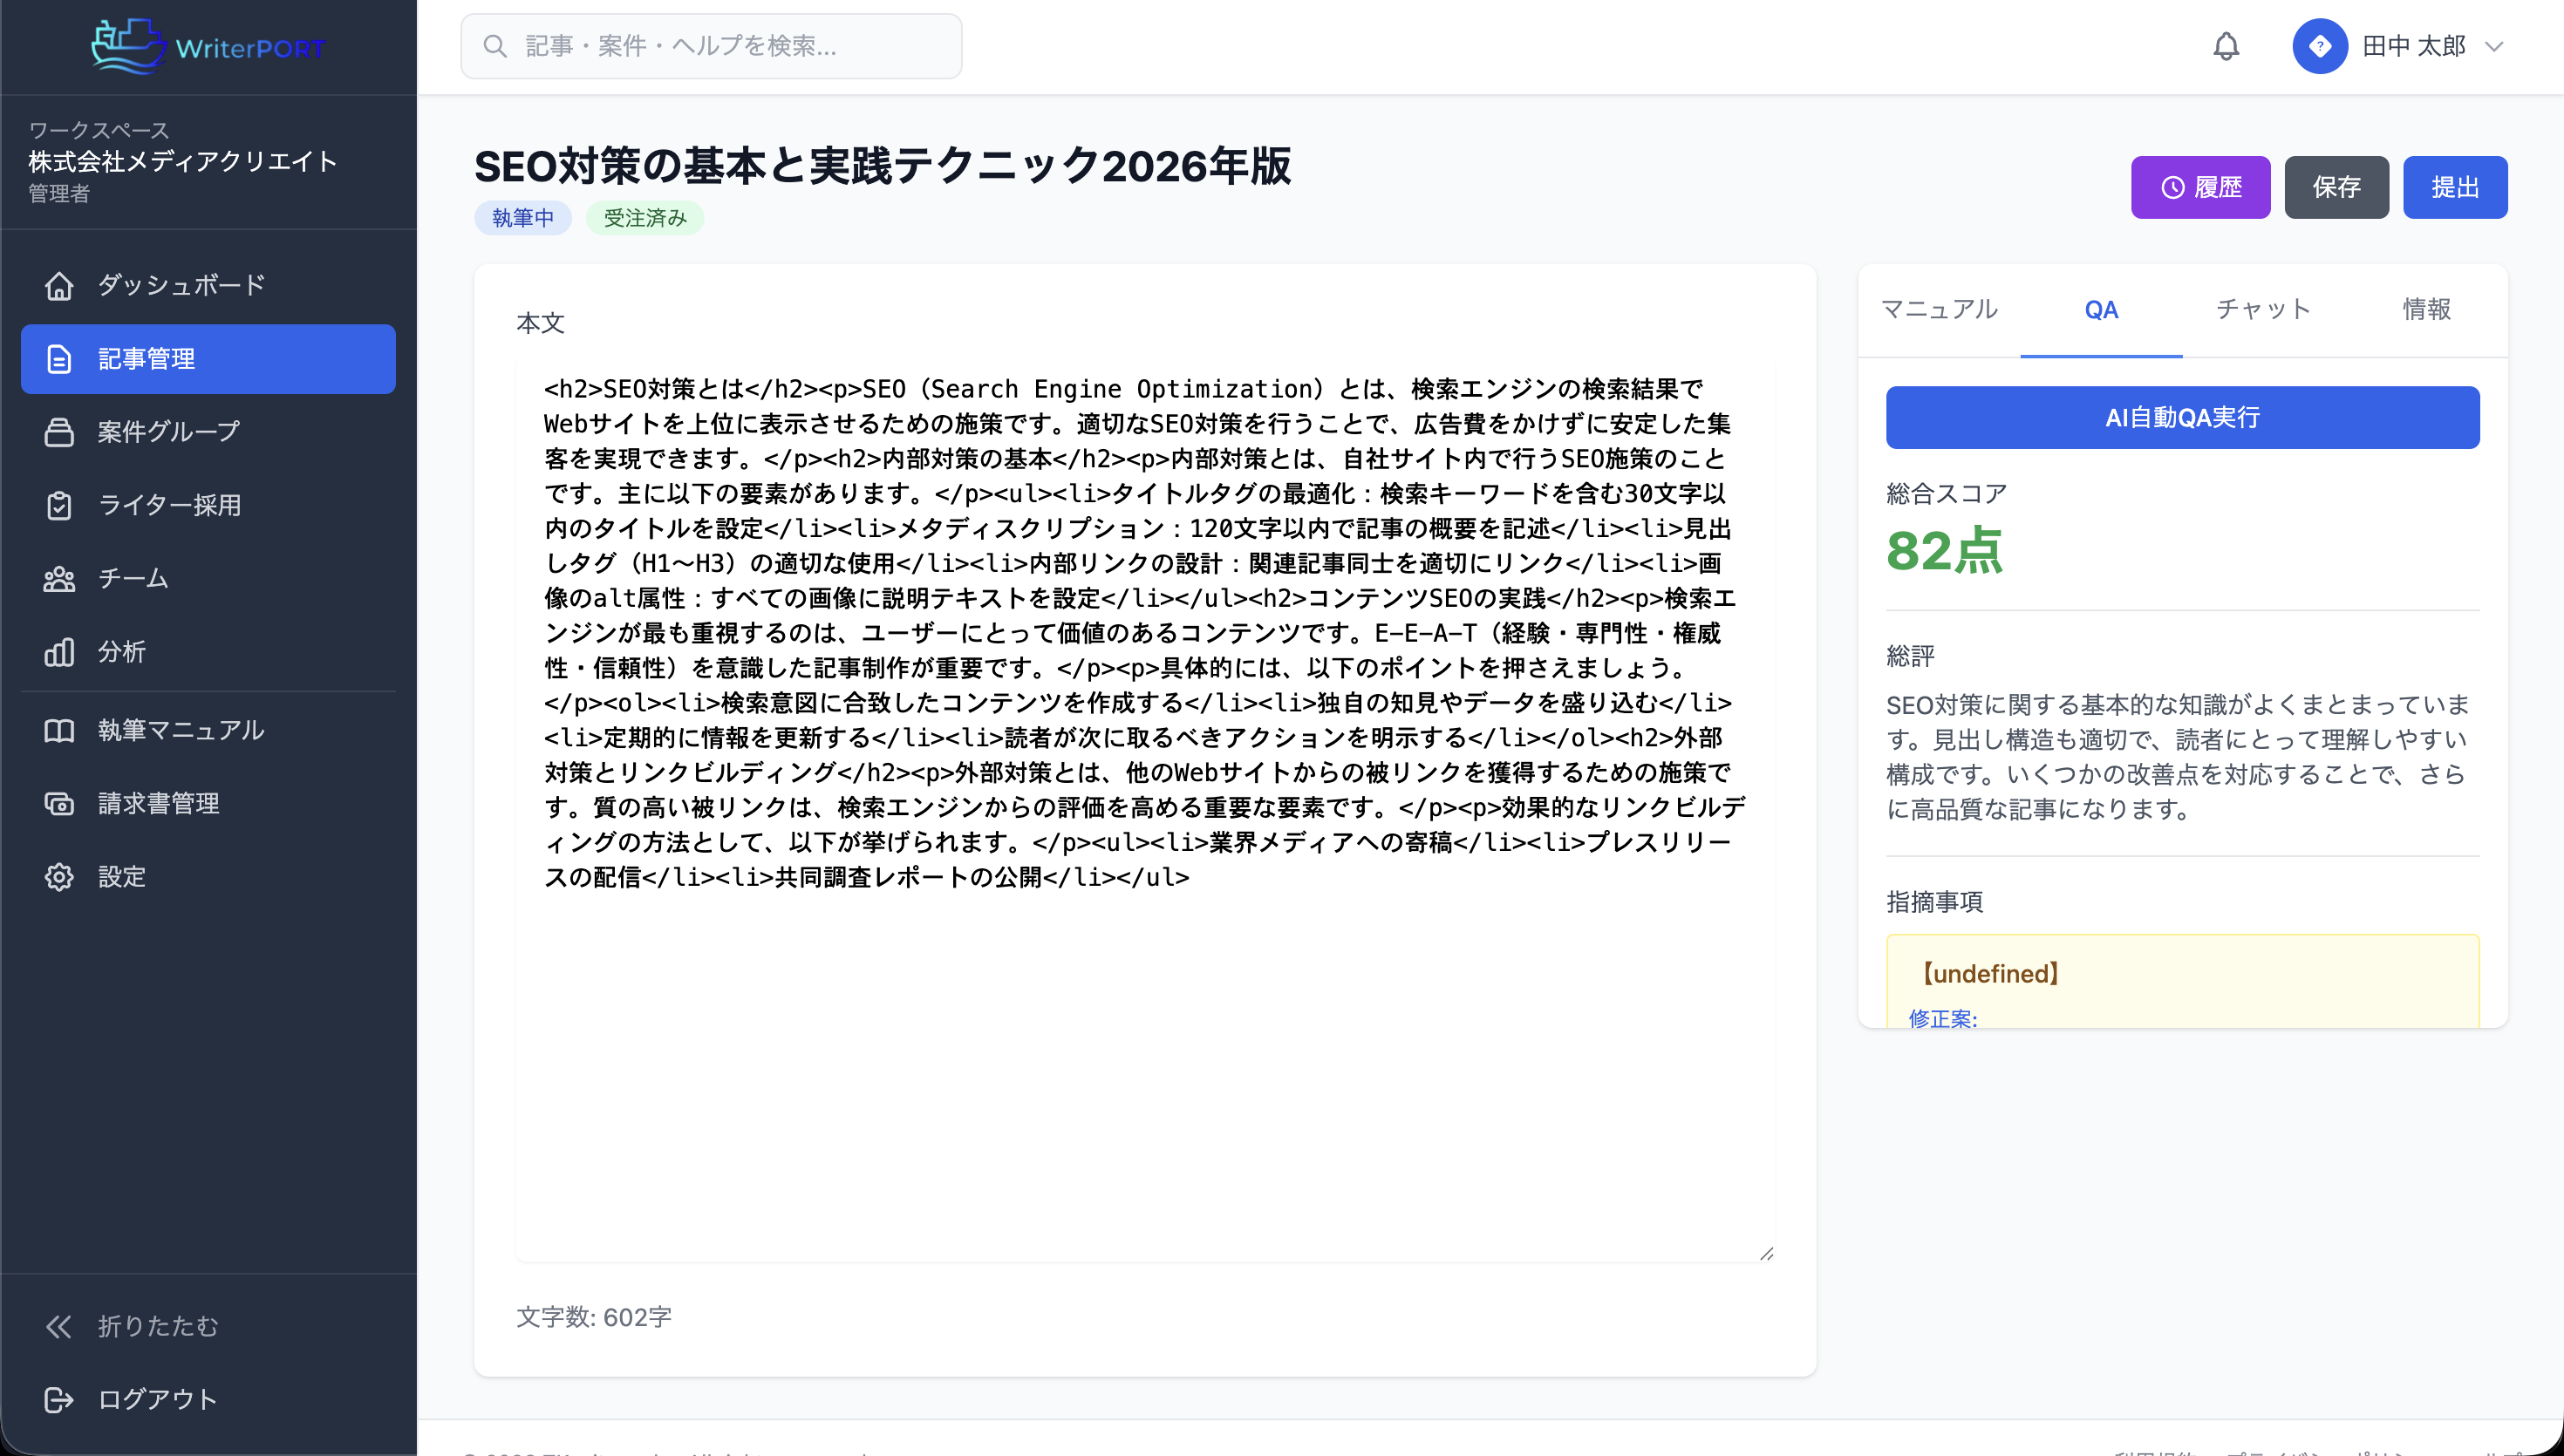The height and width of the screenshot is (1456, 2564).
Task: Select 案件グループ in the sidebar
Action: coord(208,432)
